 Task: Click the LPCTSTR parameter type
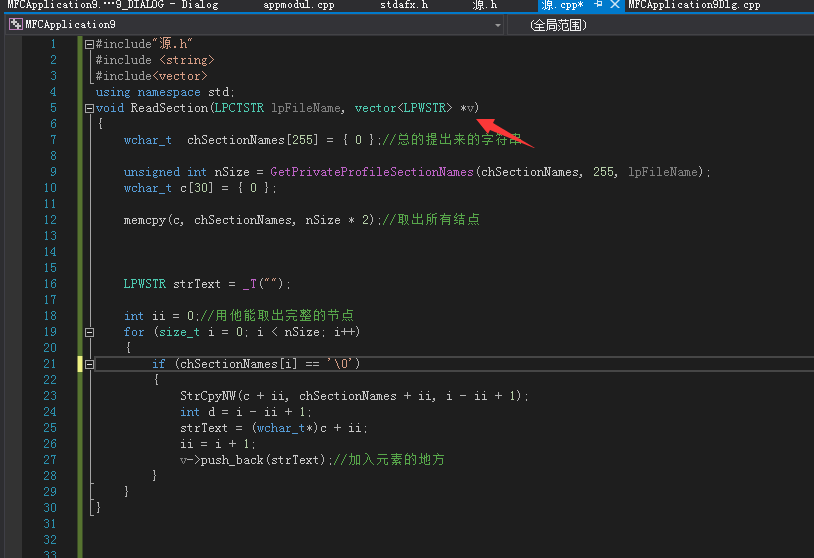click(x=239, y=108)
